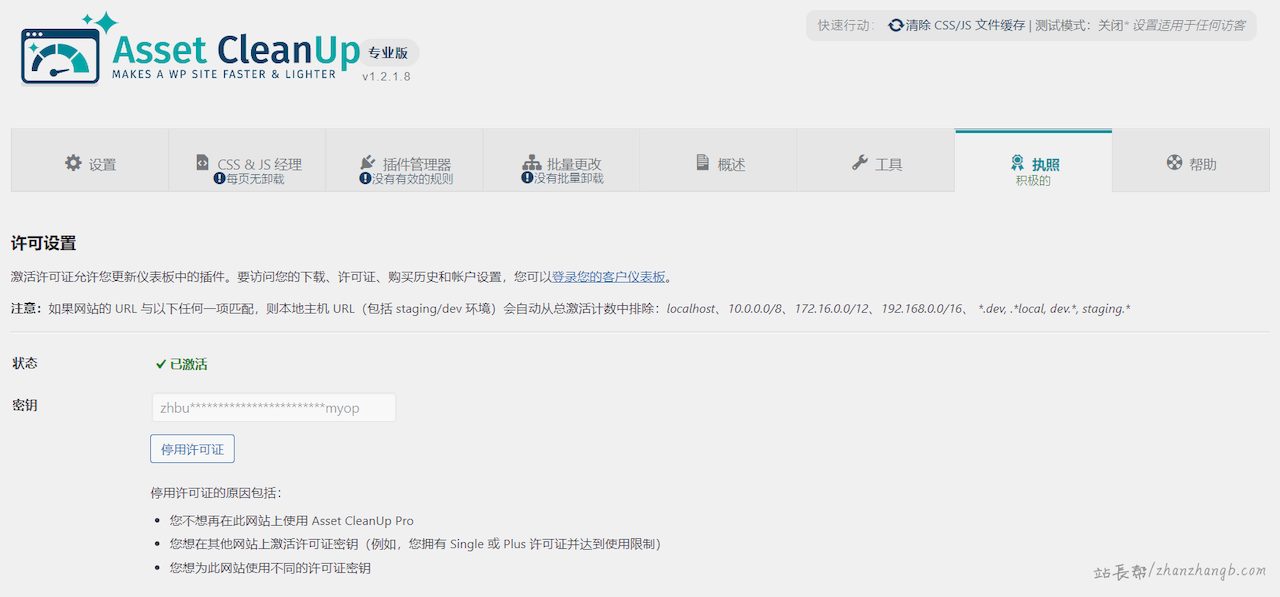Click the gear icon on the 设置 tab

(x=73, y=163)
